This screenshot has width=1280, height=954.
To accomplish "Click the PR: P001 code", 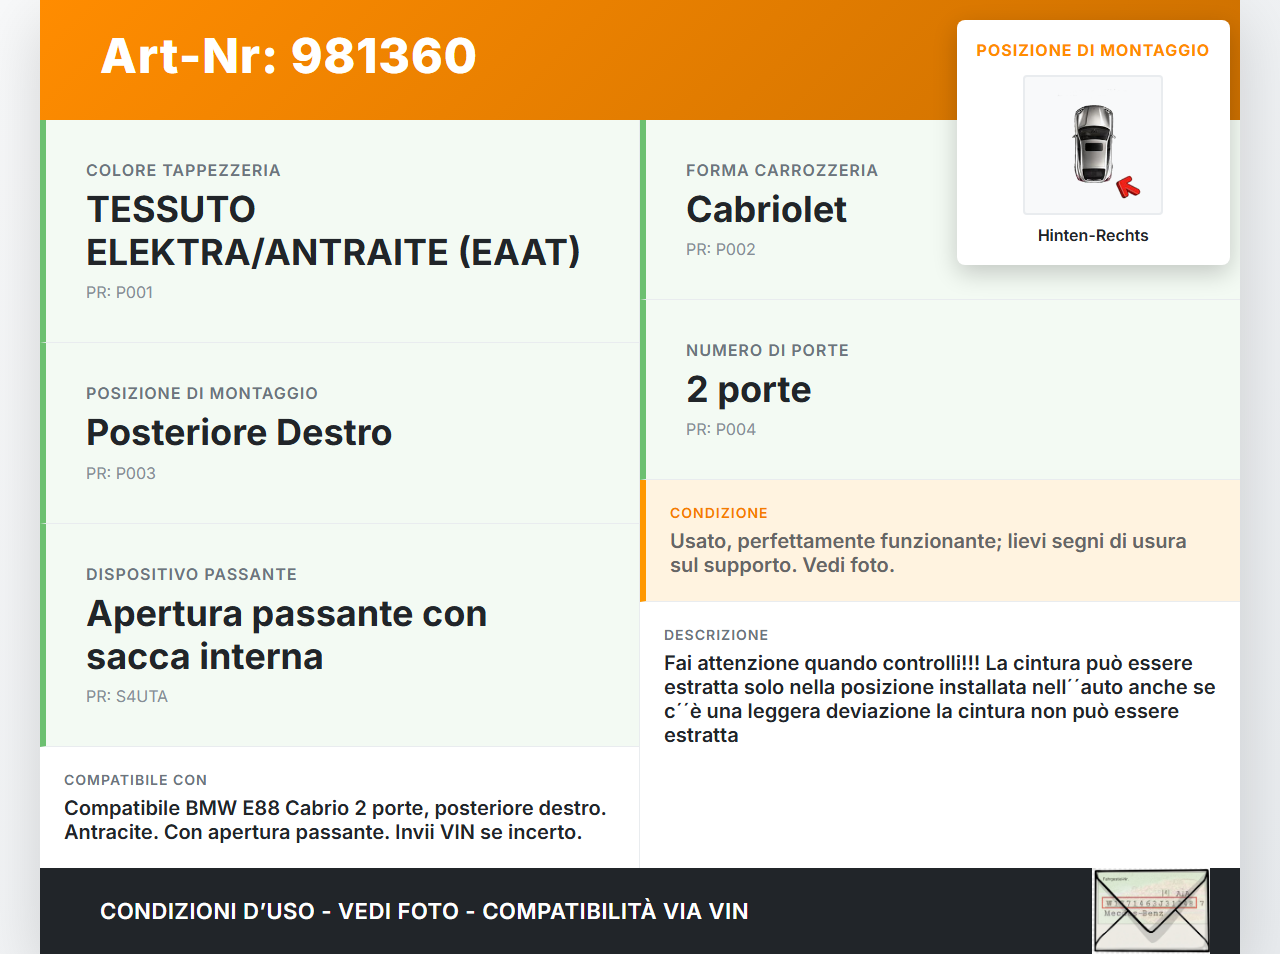I will (119, 293).
